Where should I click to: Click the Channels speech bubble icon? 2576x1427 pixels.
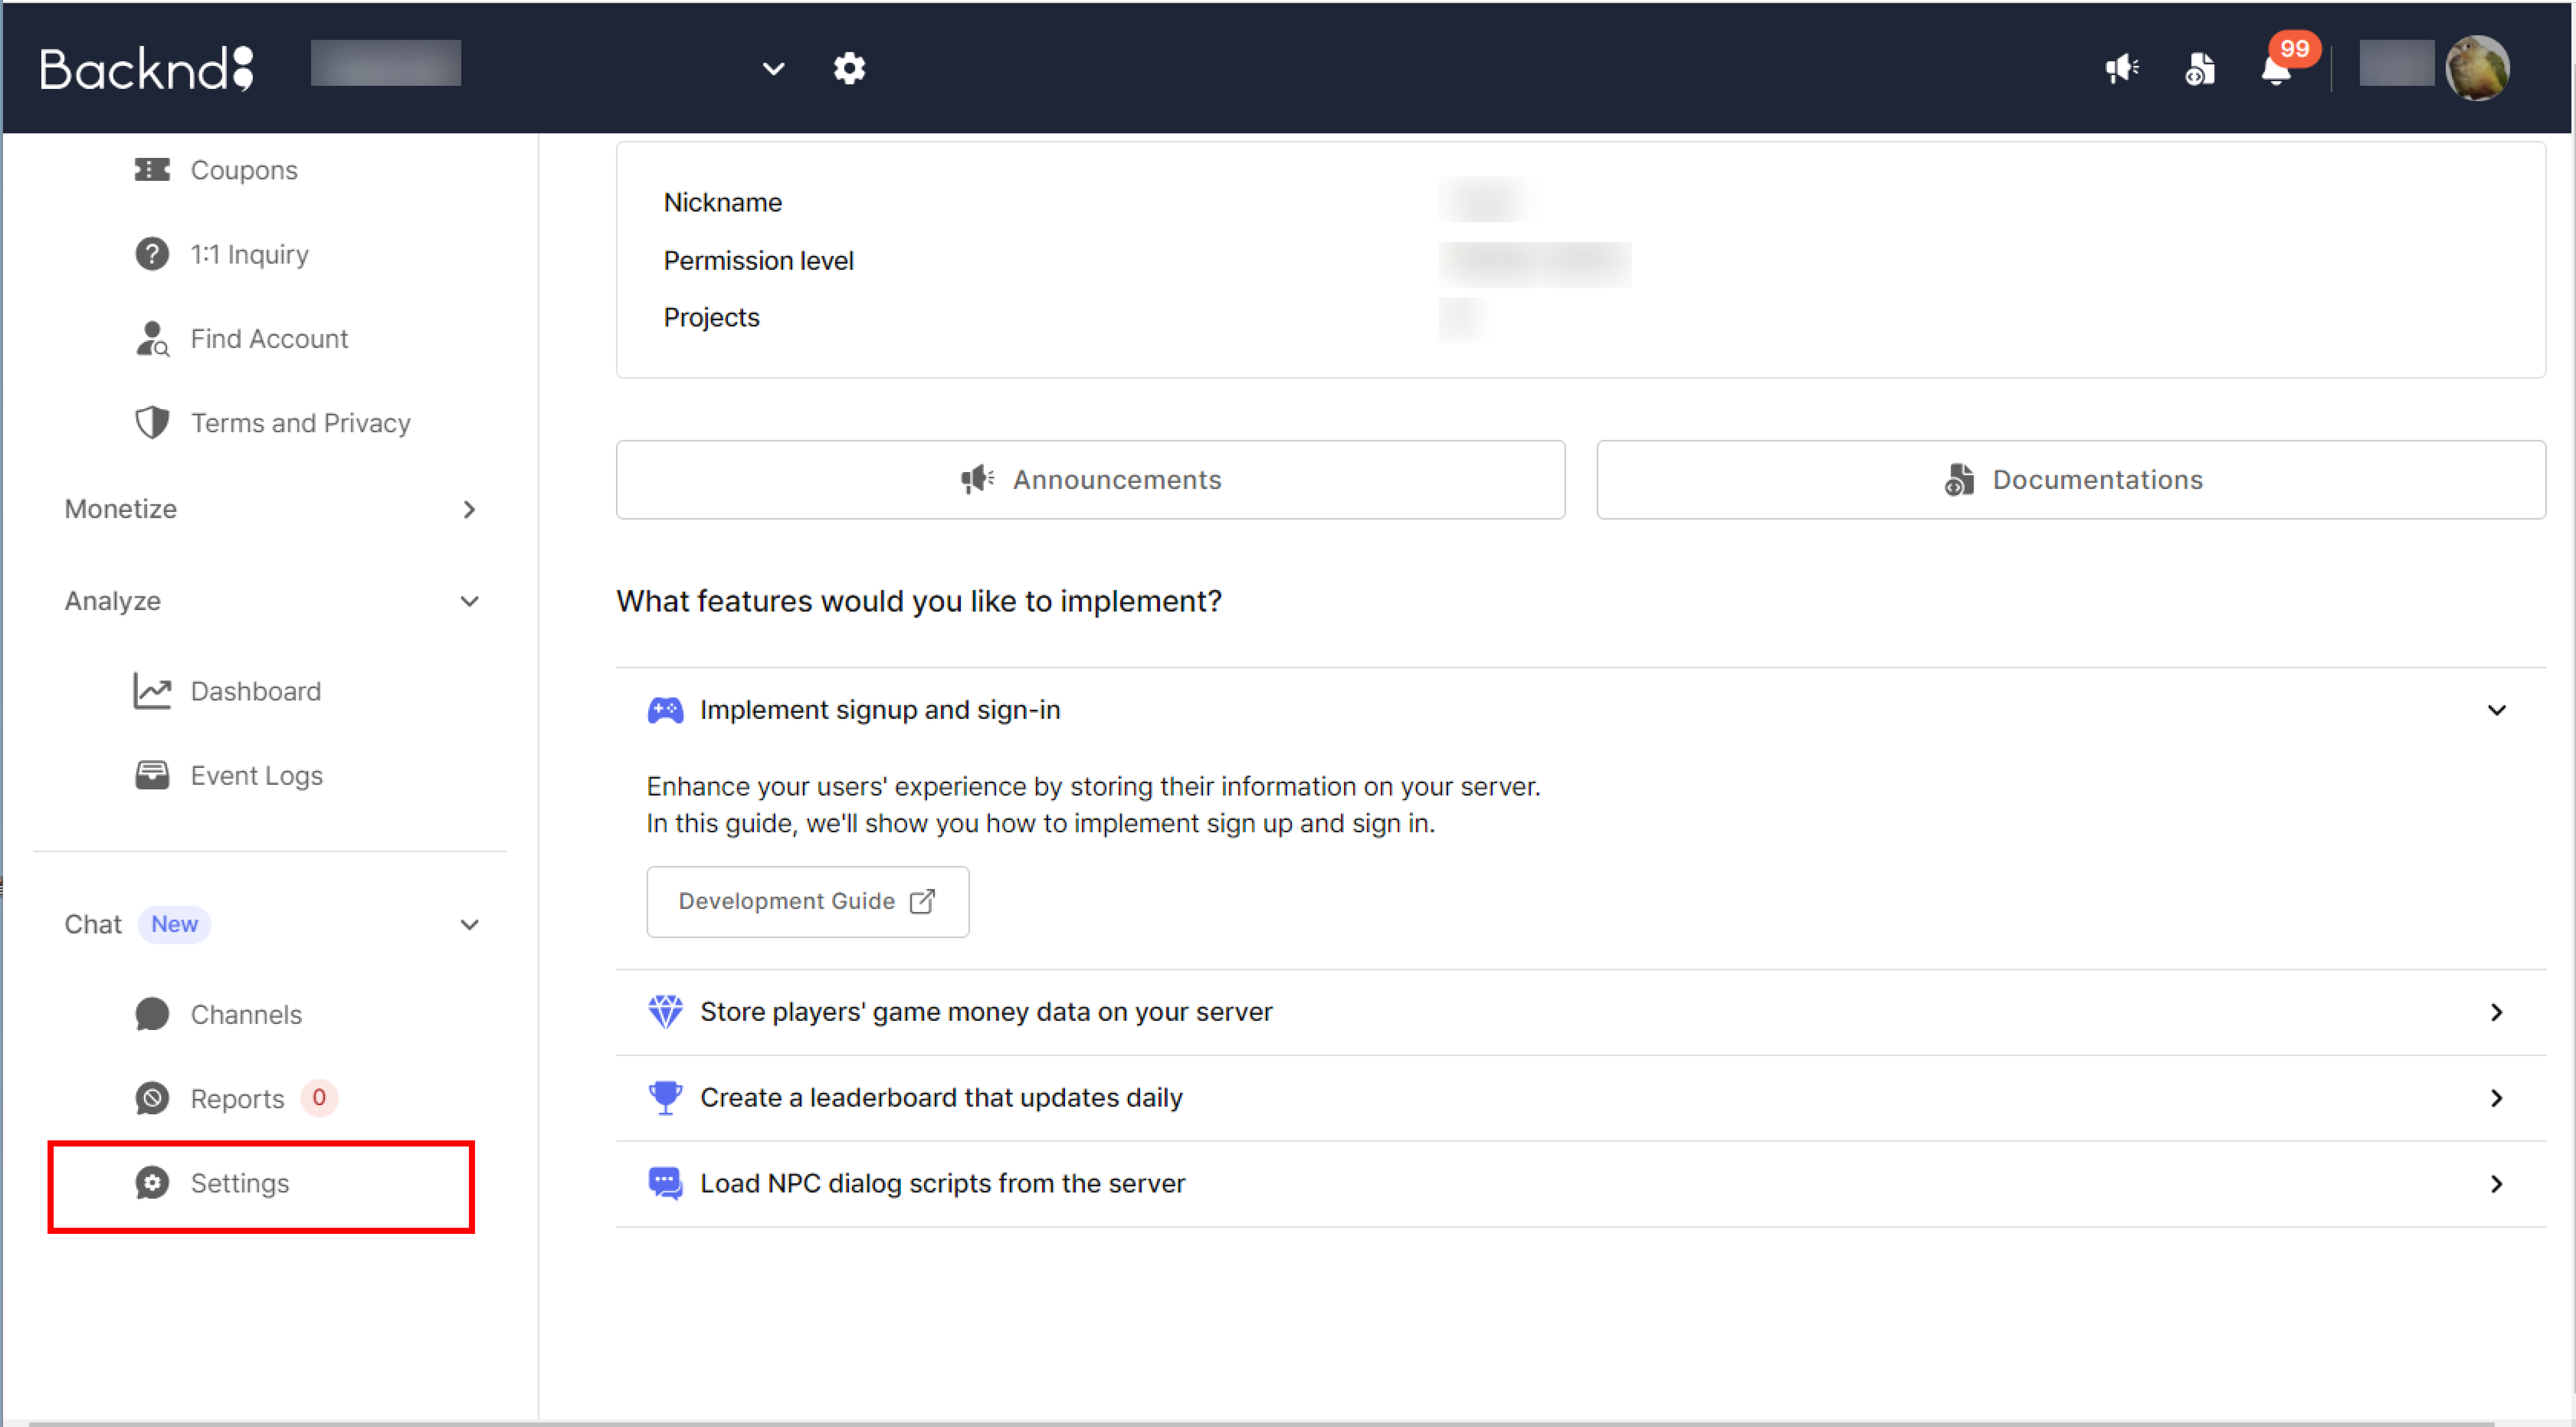[x=152, y=1014]
